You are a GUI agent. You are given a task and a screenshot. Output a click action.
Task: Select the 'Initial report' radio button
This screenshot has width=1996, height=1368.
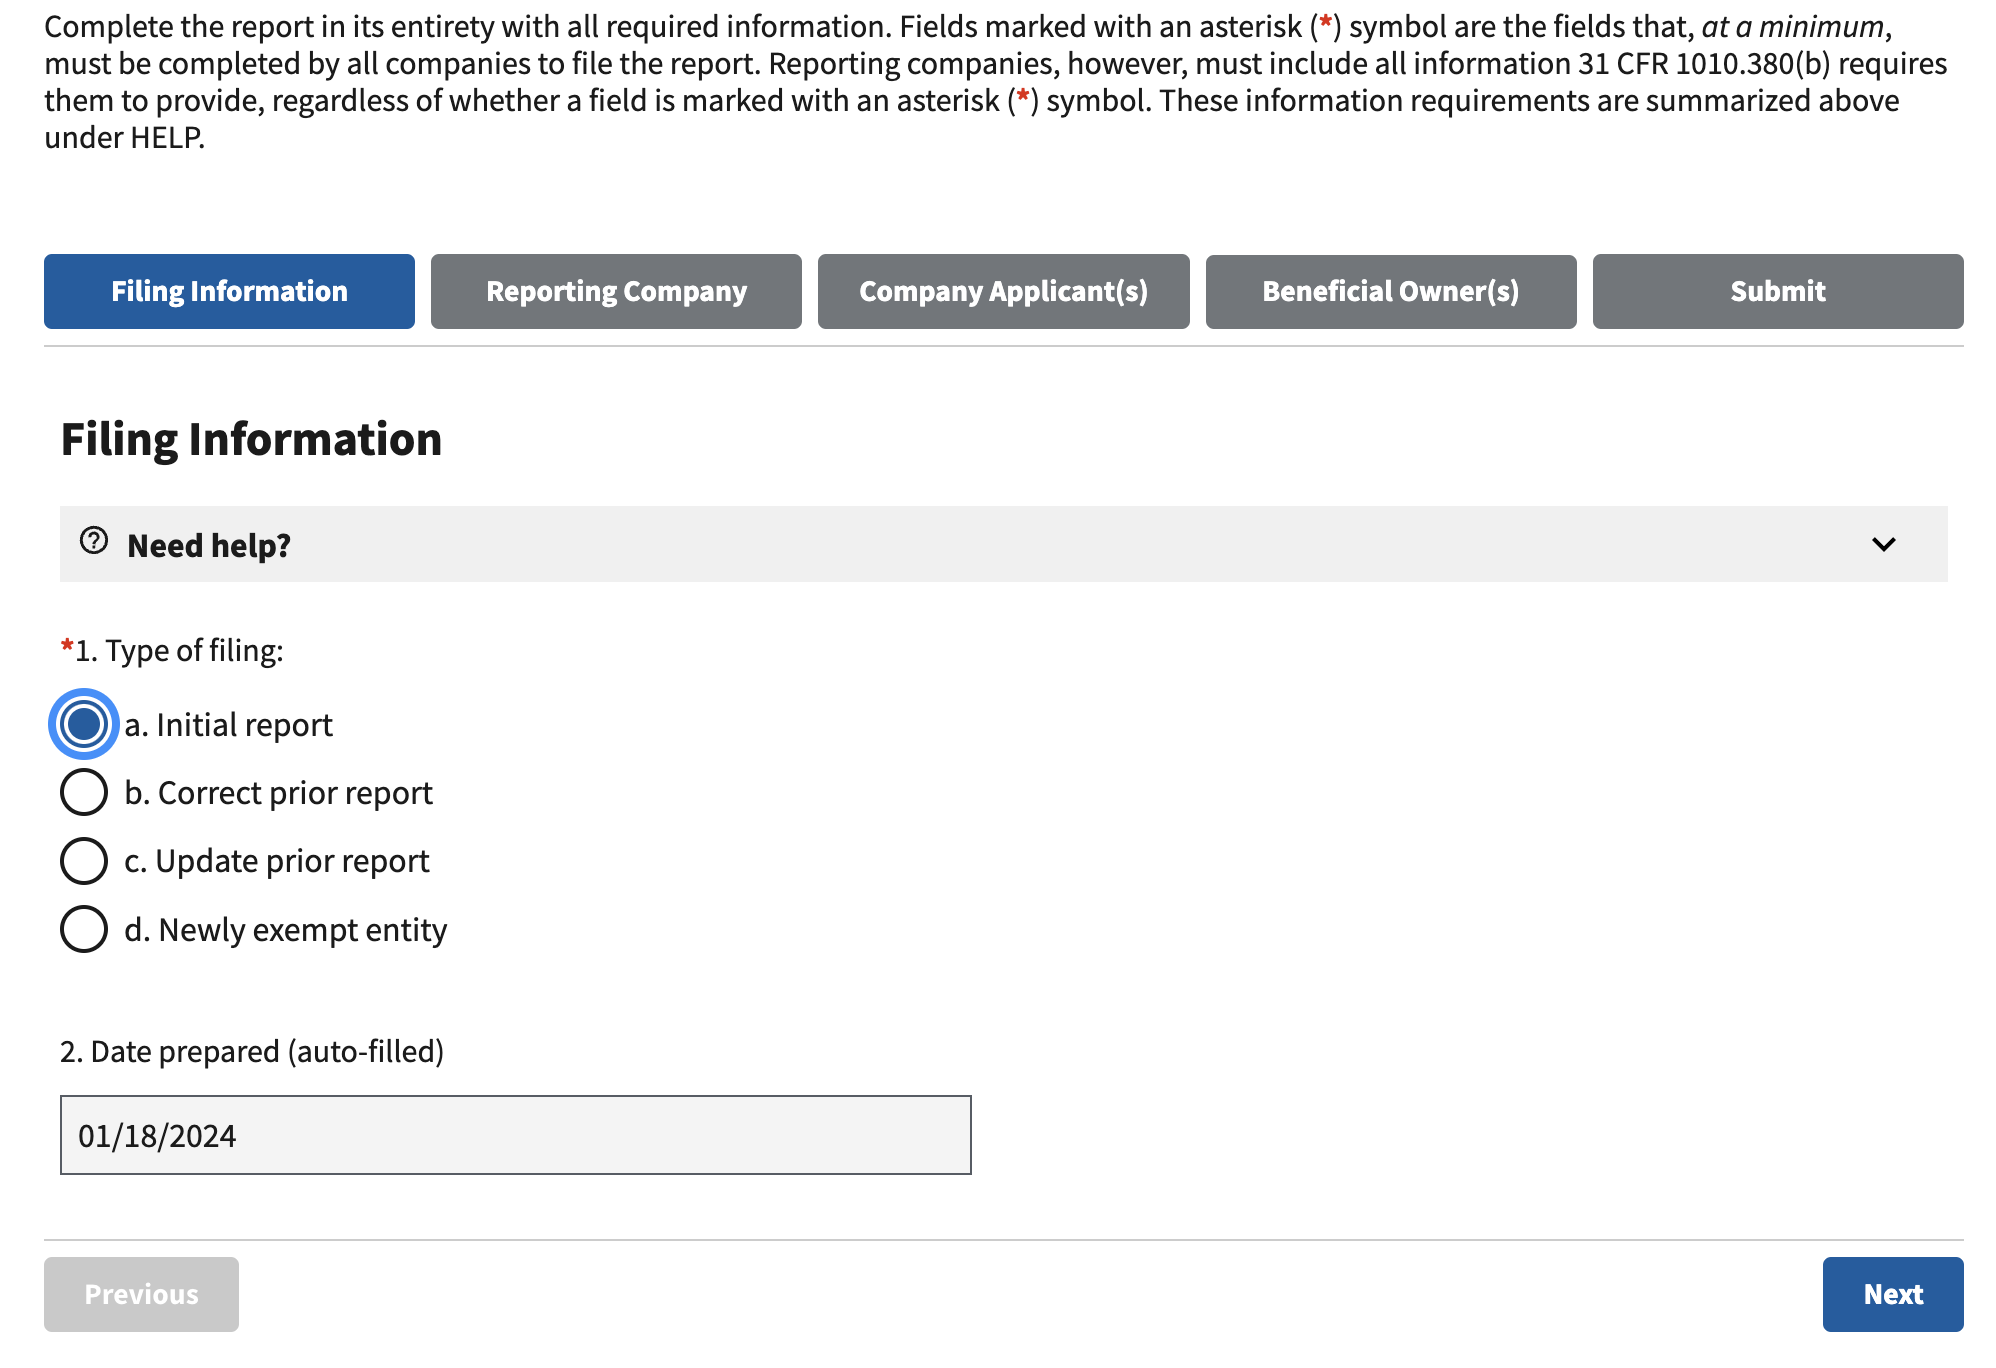coord(84,724)
